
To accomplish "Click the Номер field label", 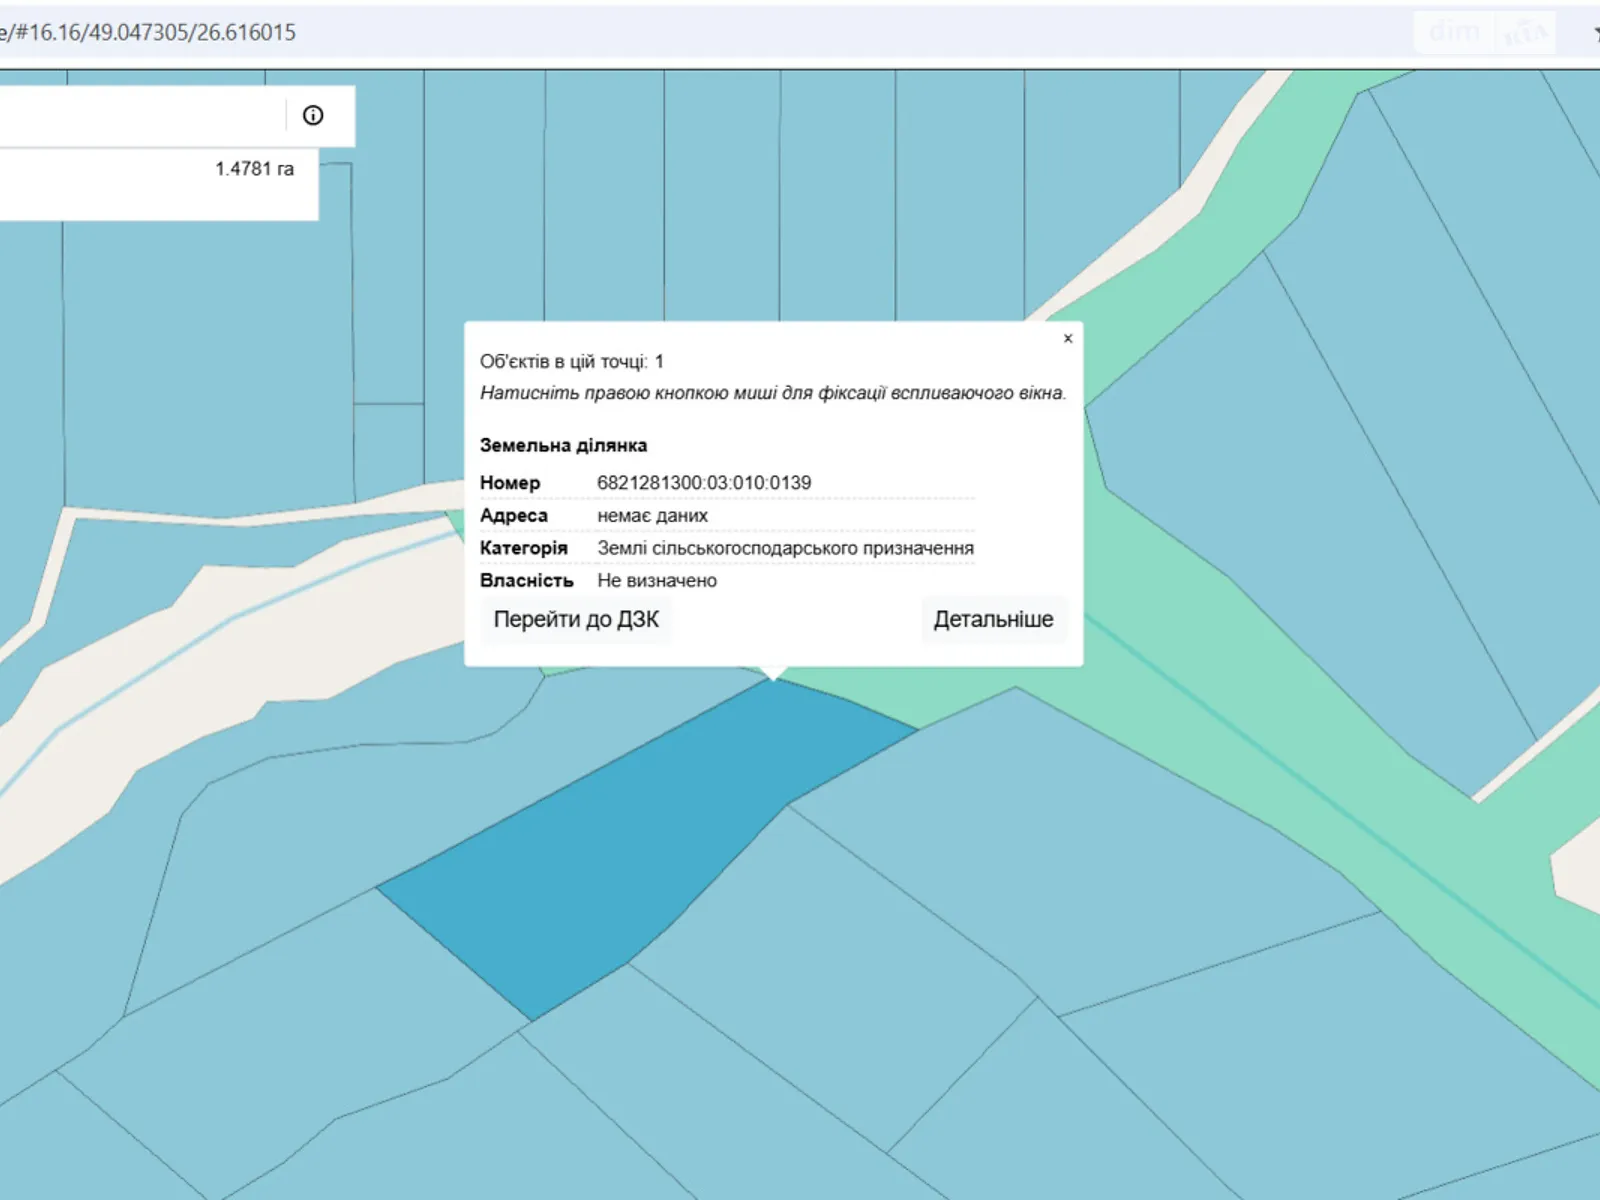I will pyautogui.click(x=510, y=483).
